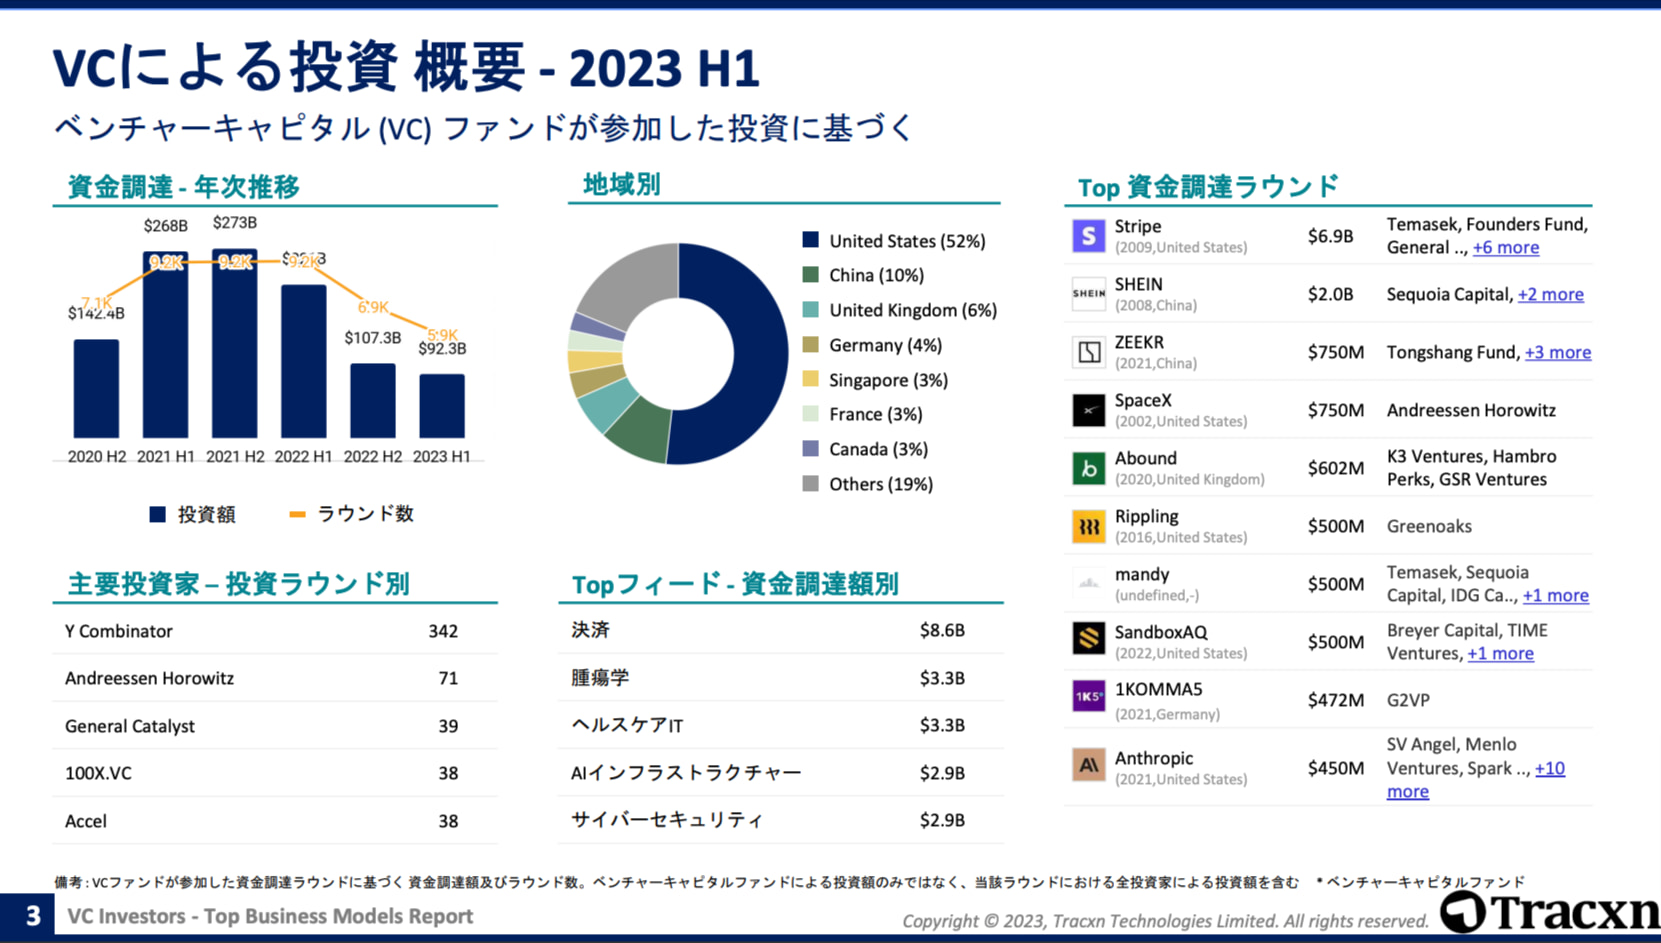The width and height of the screenshot is (1661, 943).
Task: Click the AIインフラストラクチャー feed row
Action: point(781,772)
